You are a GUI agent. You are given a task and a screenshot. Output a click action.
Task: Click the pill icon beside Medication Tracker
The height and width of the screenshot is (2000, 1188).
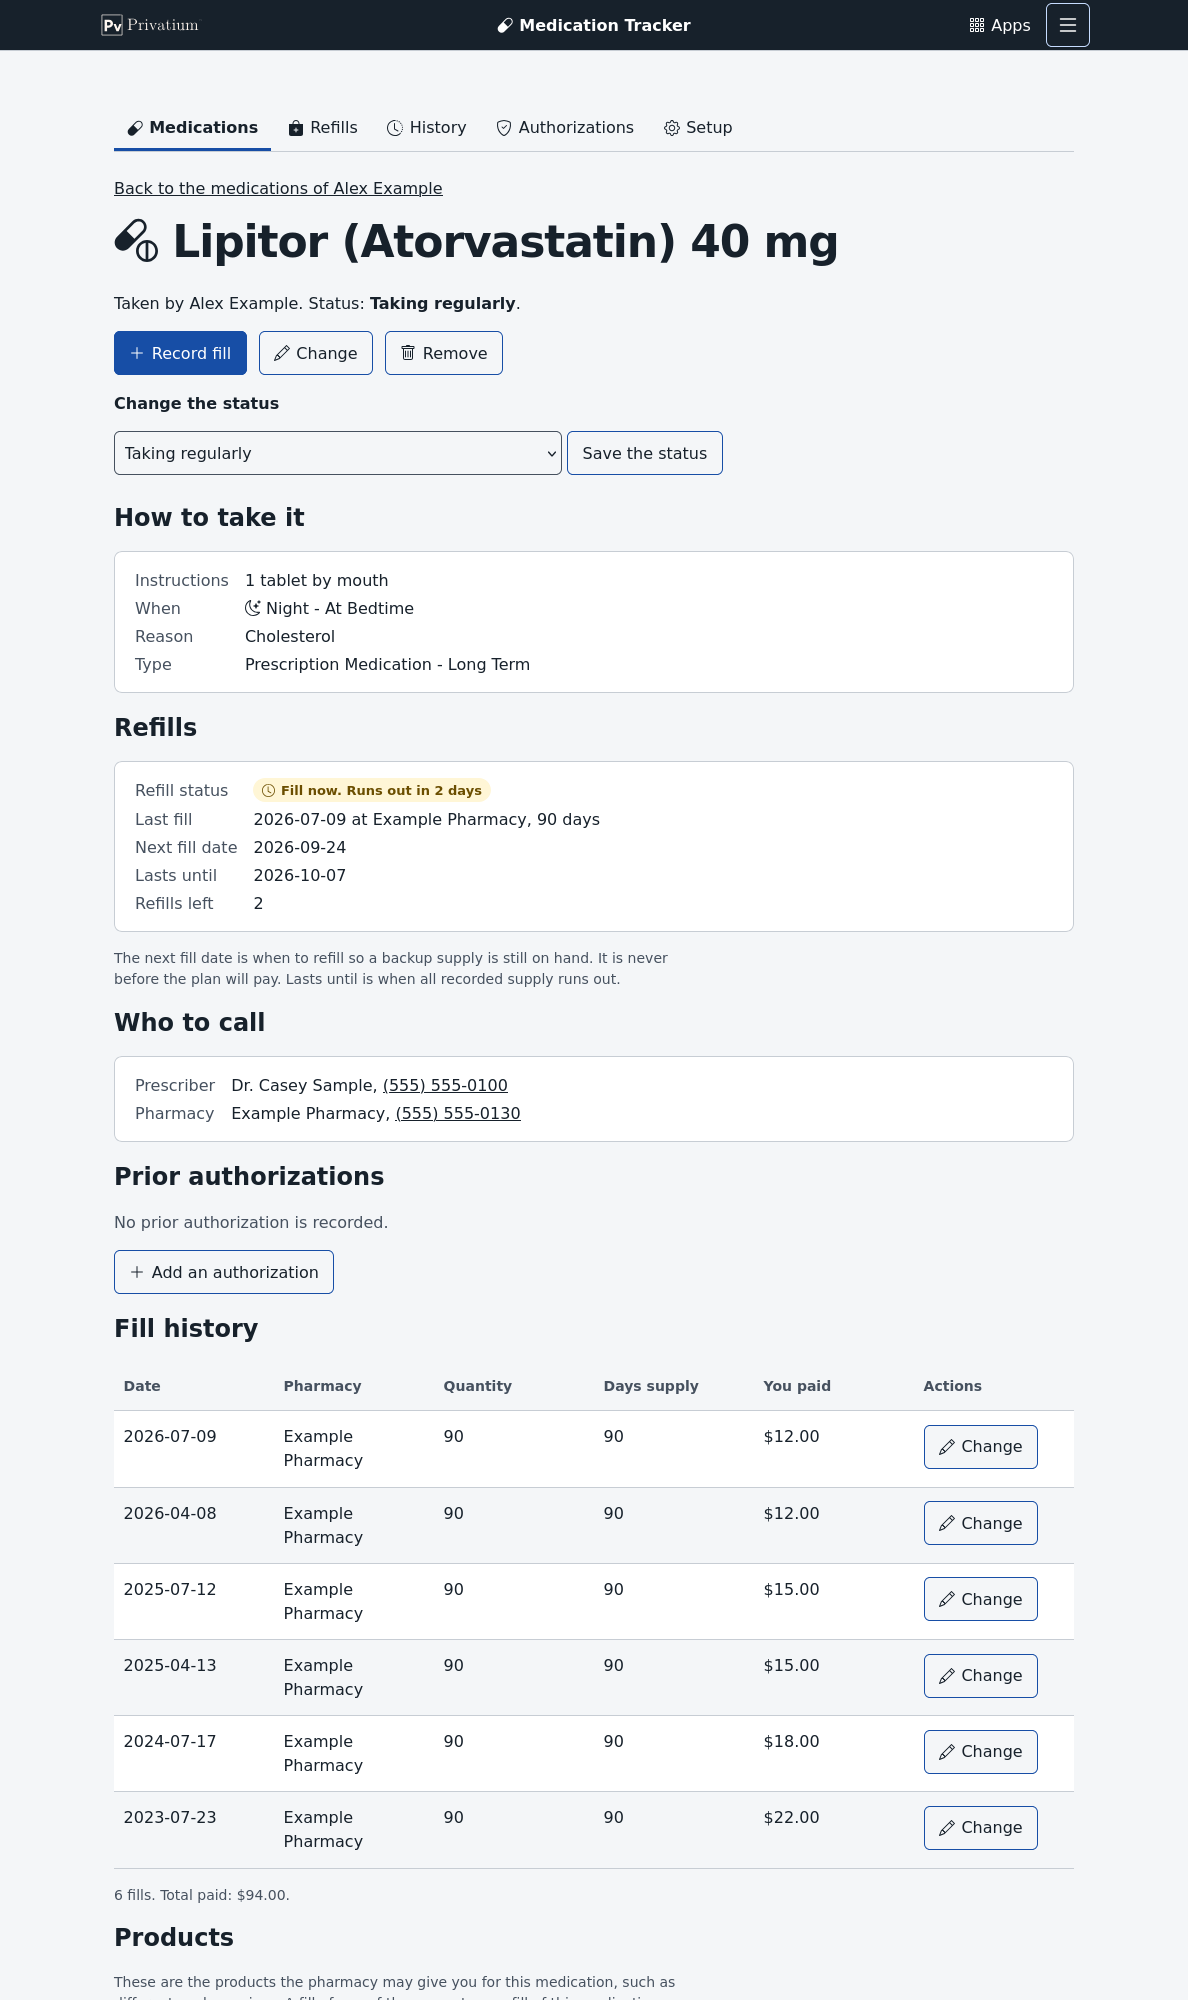505,26
